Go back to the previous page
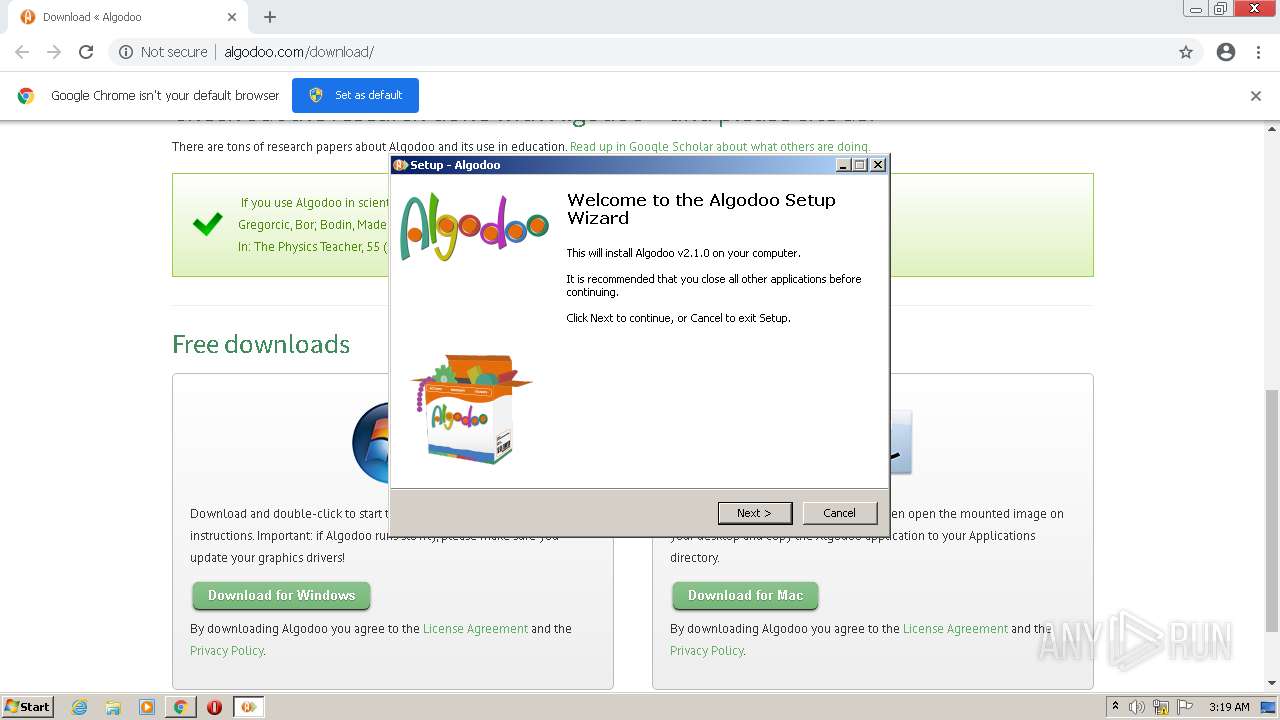The image size is (1280, 720). coord(22,52)
